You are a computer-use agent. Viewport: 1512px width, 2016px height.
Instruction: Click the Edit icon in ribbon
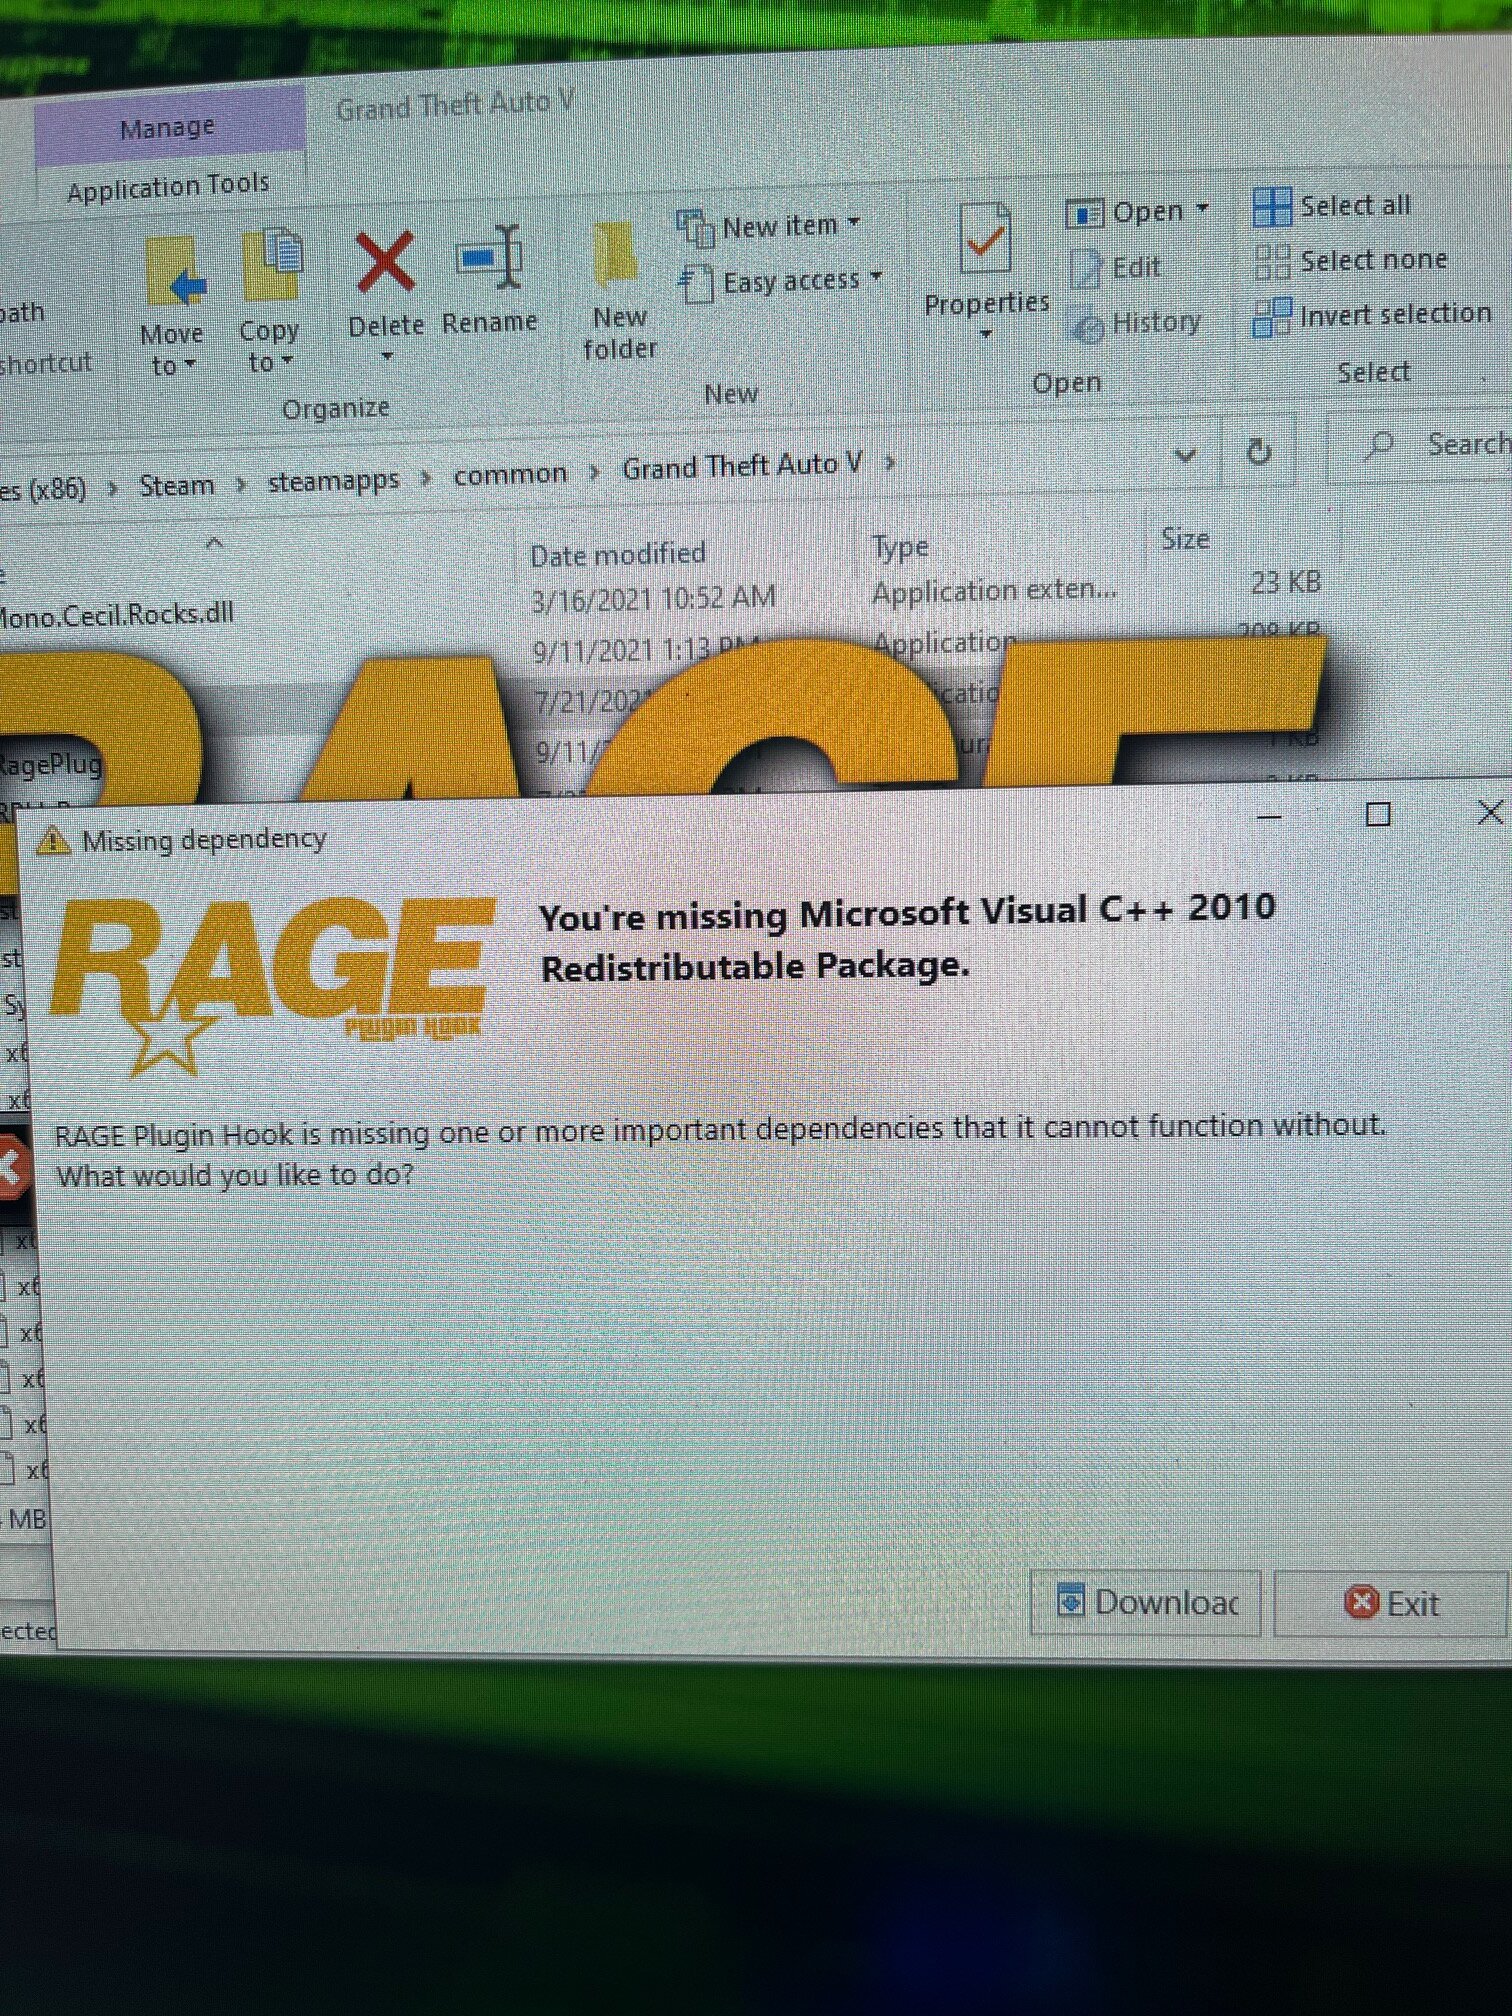point(1085,268)
